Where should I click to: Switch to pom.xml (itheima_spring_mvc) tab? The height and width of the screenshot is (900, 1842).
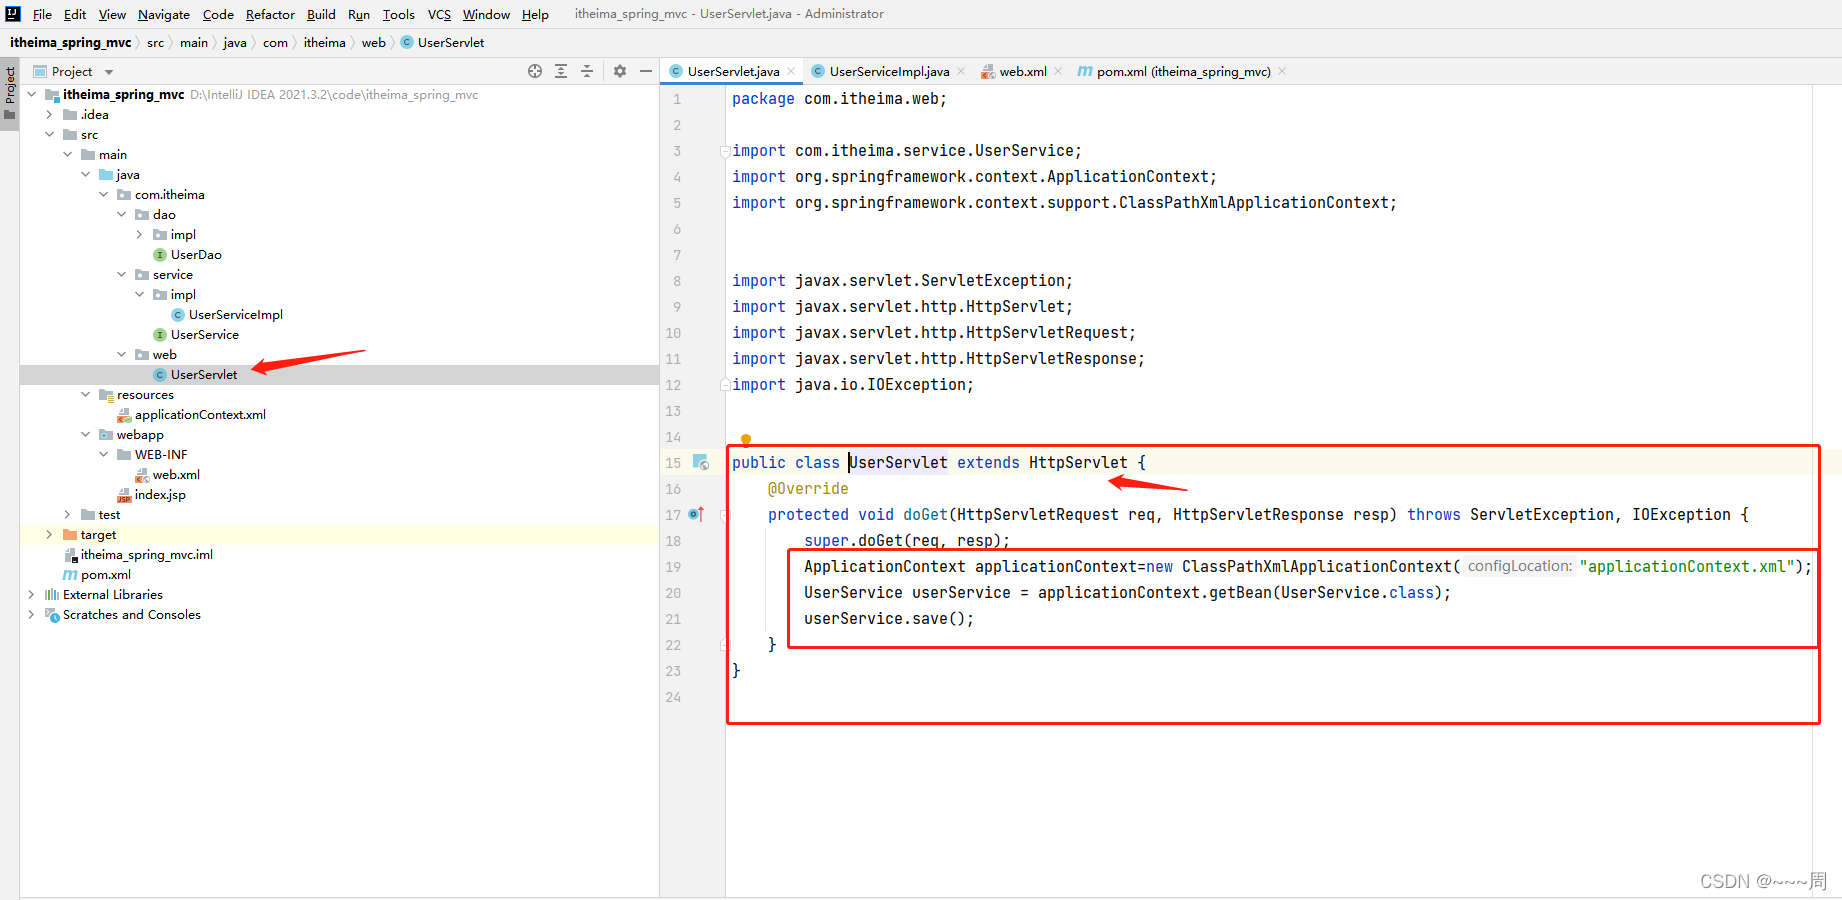pos(1183,71)
